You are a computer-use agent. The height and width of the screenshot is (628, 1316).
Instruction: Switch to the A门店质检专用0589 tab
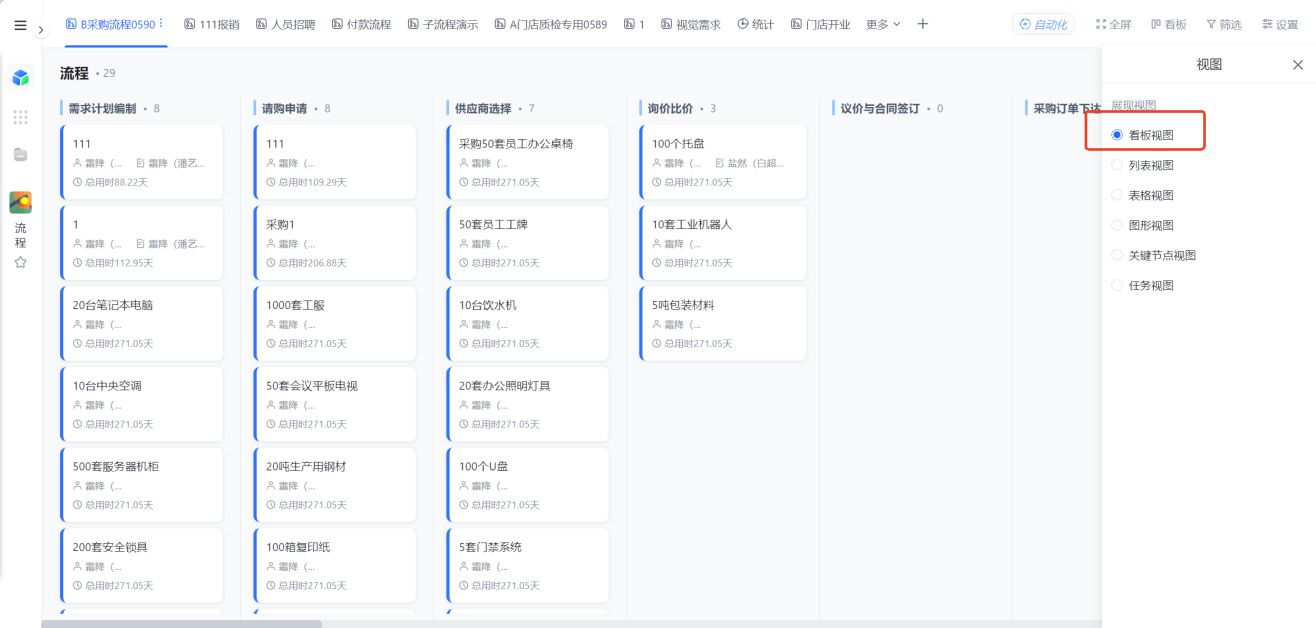[551, 24]
